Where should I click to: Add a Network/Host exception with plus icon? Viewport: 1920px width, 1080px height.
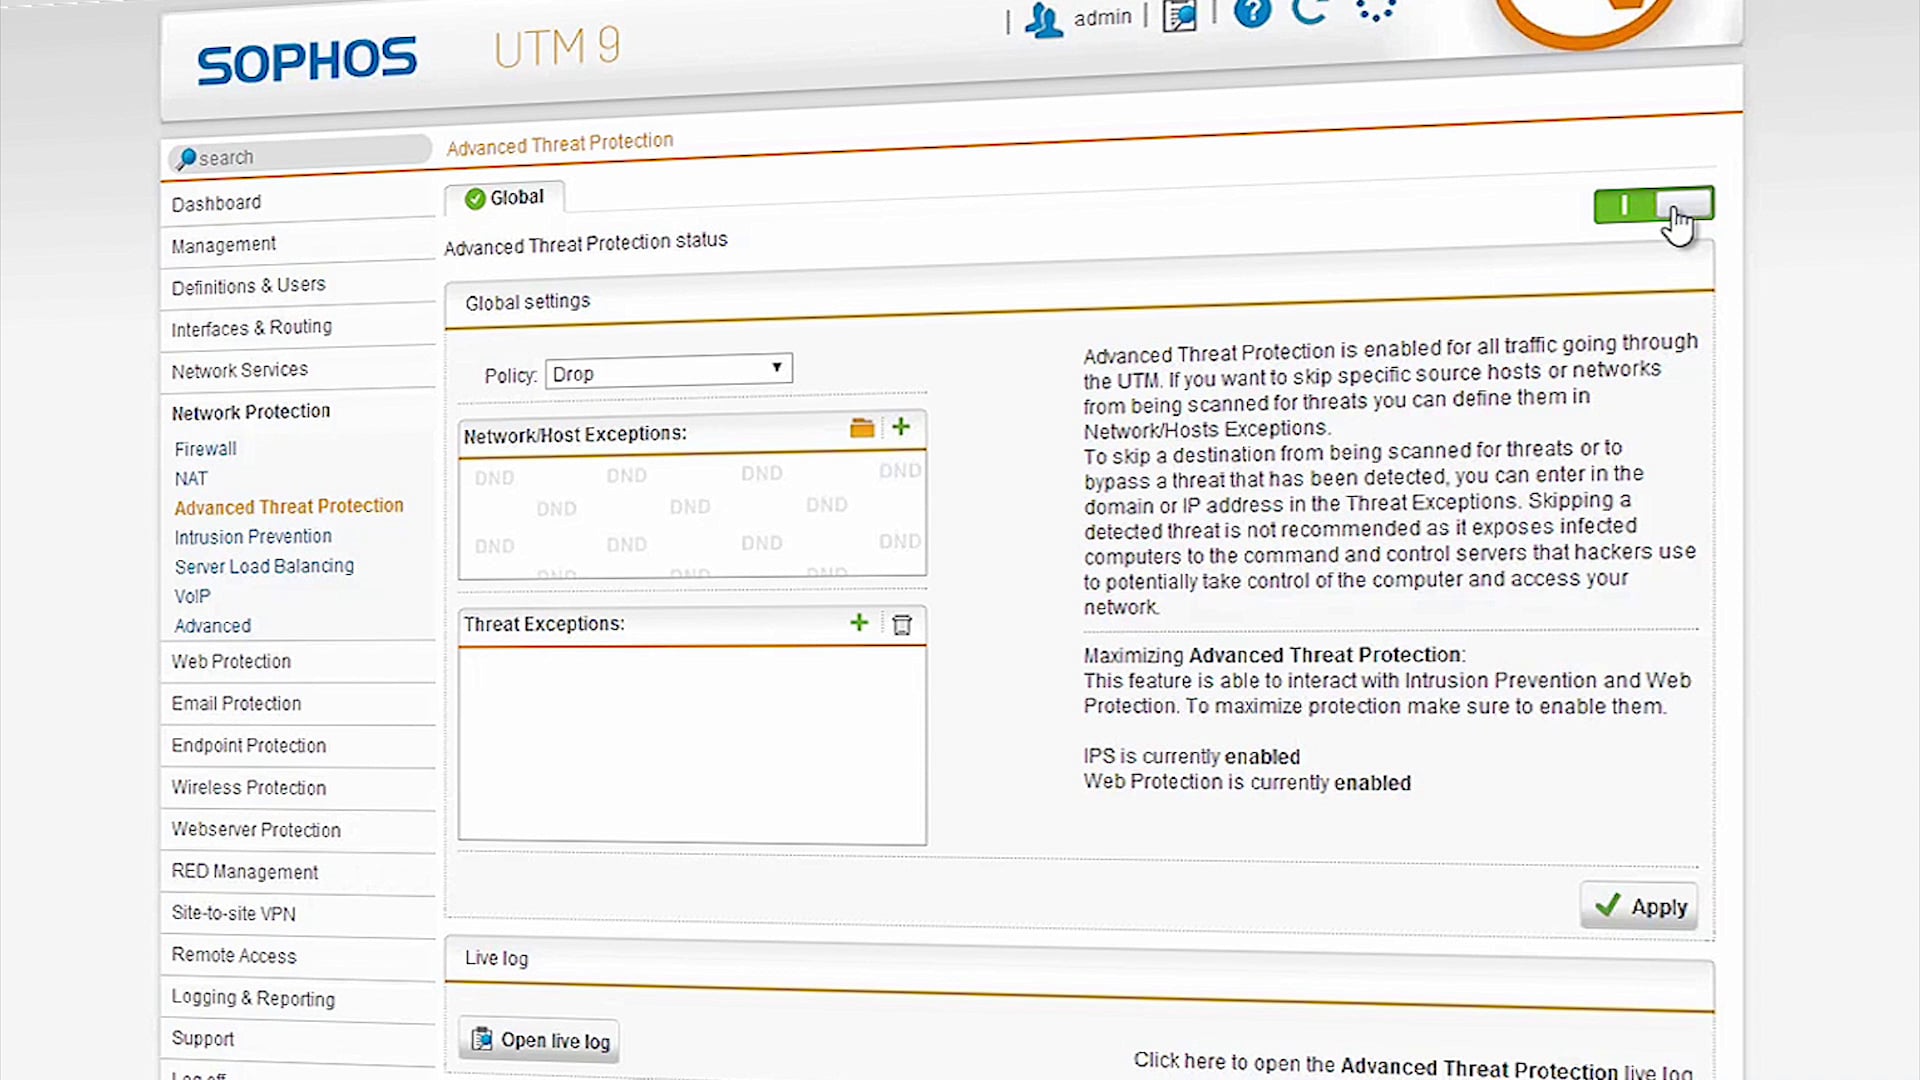[901, 427]
